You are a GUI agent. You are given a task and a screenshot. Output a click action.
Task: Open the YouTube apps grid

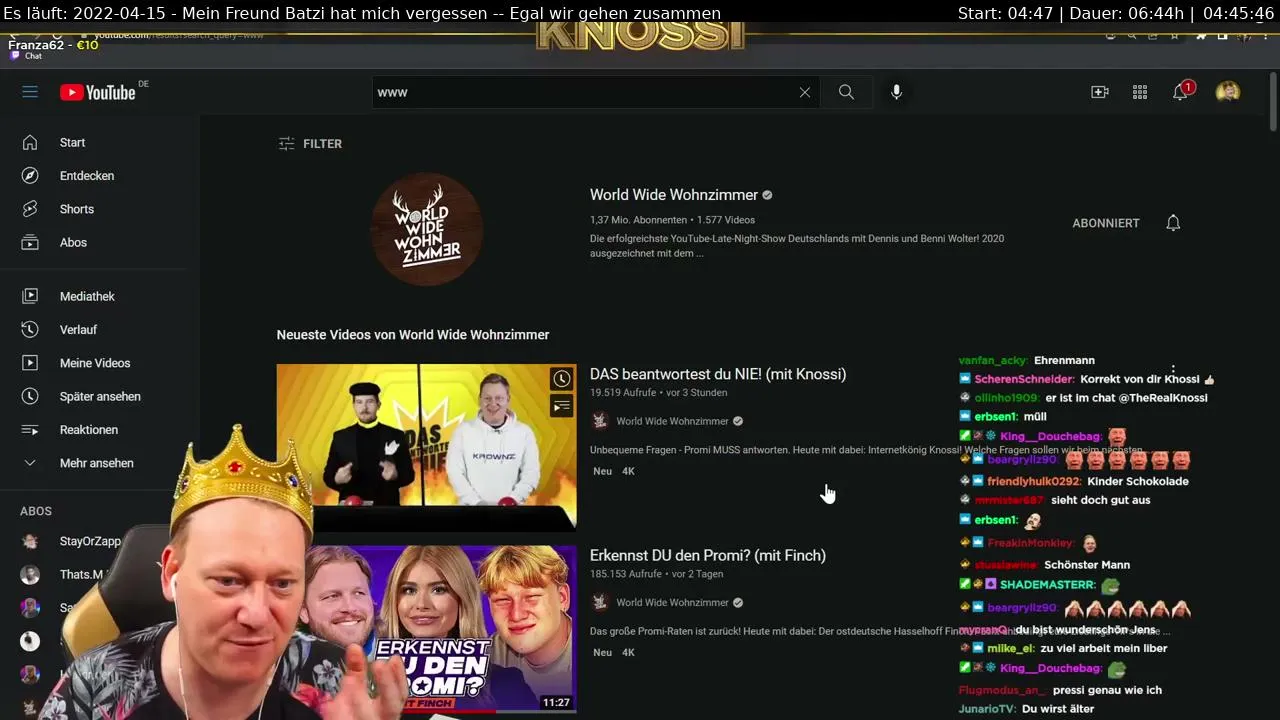[1140, 92]
